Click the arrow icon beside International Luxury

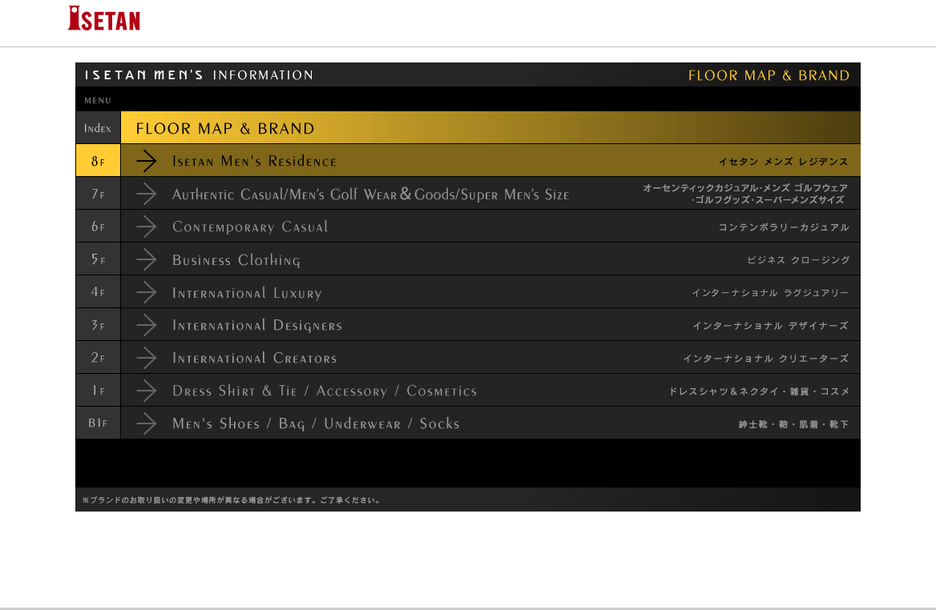(x=146, y=292)
